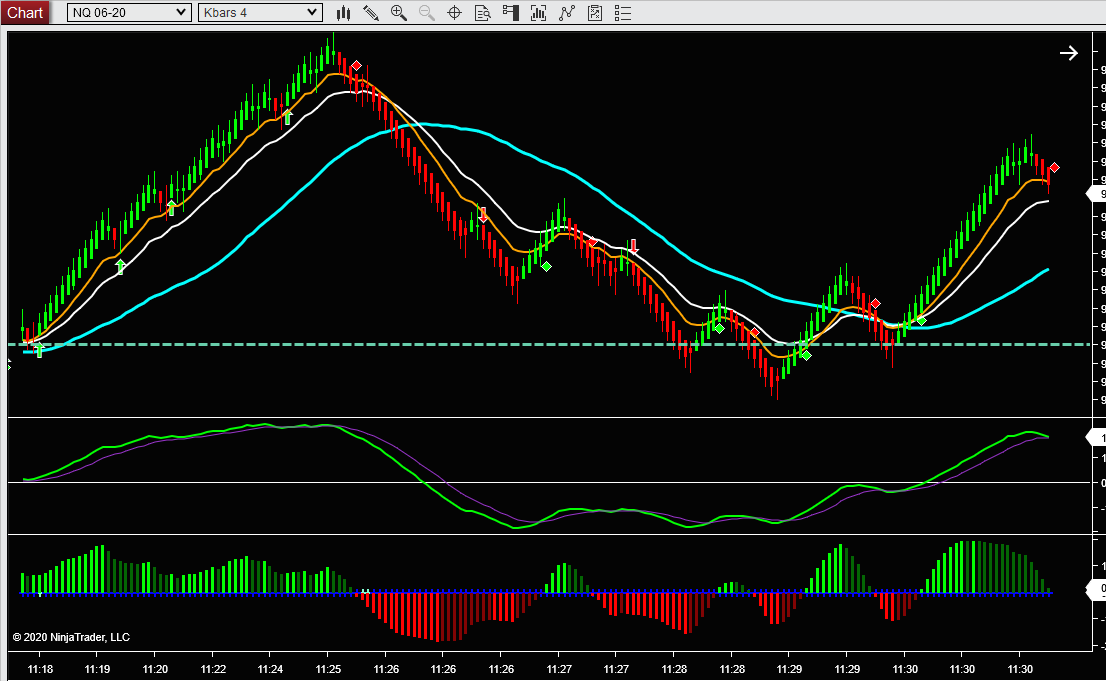
Task: Click the current price marker on price axis
Action: click(1096, 194)
